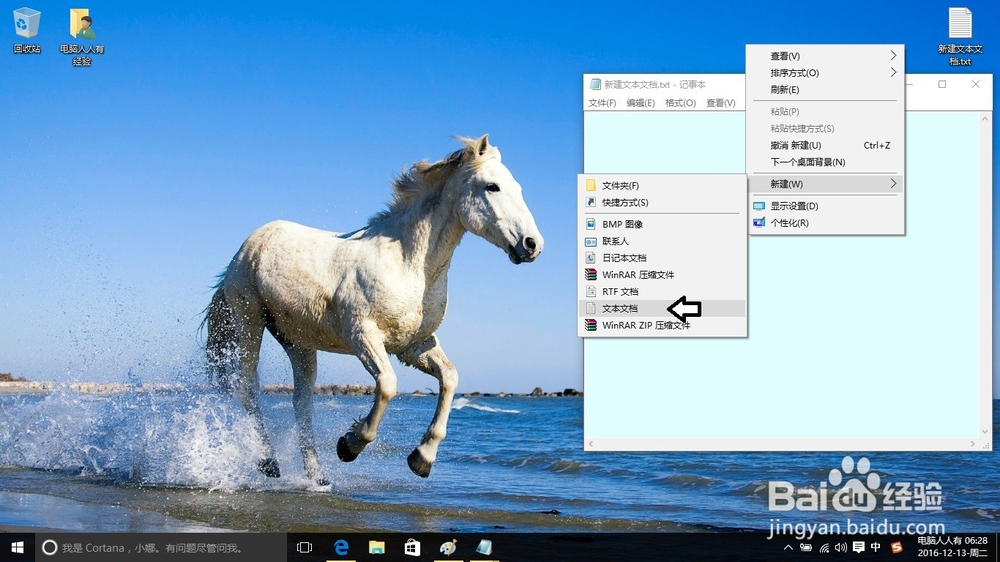Click the WinRAR 压缩文件 archive icon
1000x562 pixels.
point(591,274)
